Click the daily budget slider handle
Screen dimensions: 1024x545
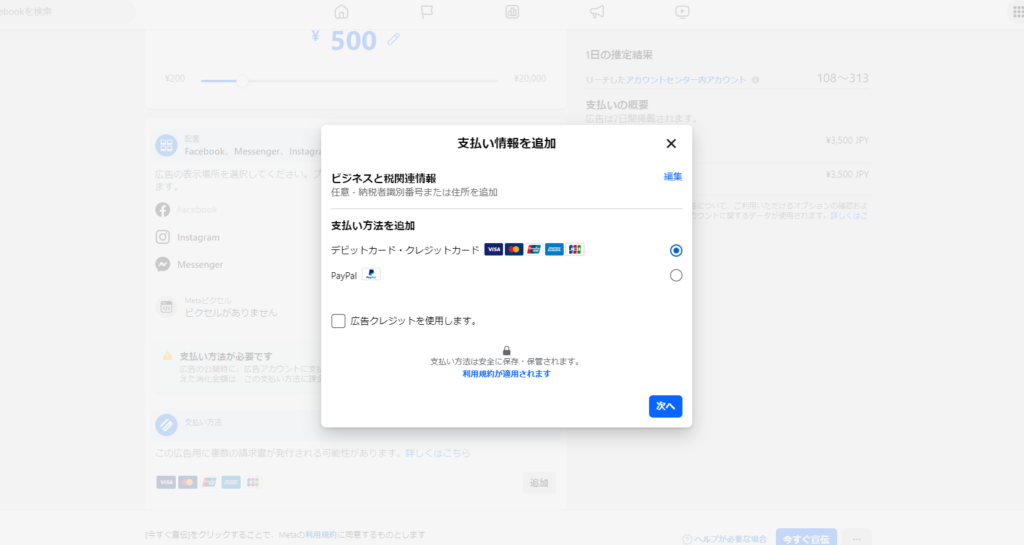(x=241, y=79)
